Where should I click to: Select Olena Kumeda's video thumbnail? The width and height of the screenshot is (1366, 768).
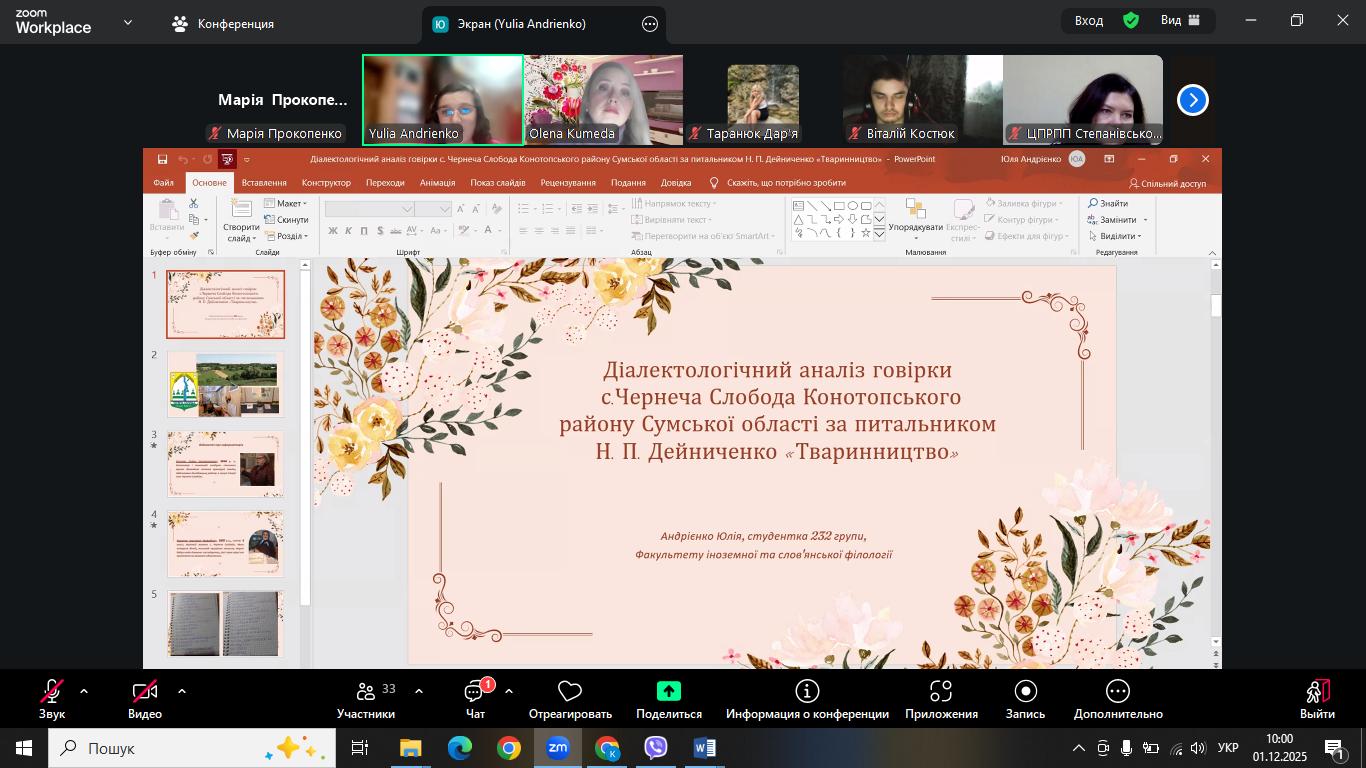coord(604,100)
